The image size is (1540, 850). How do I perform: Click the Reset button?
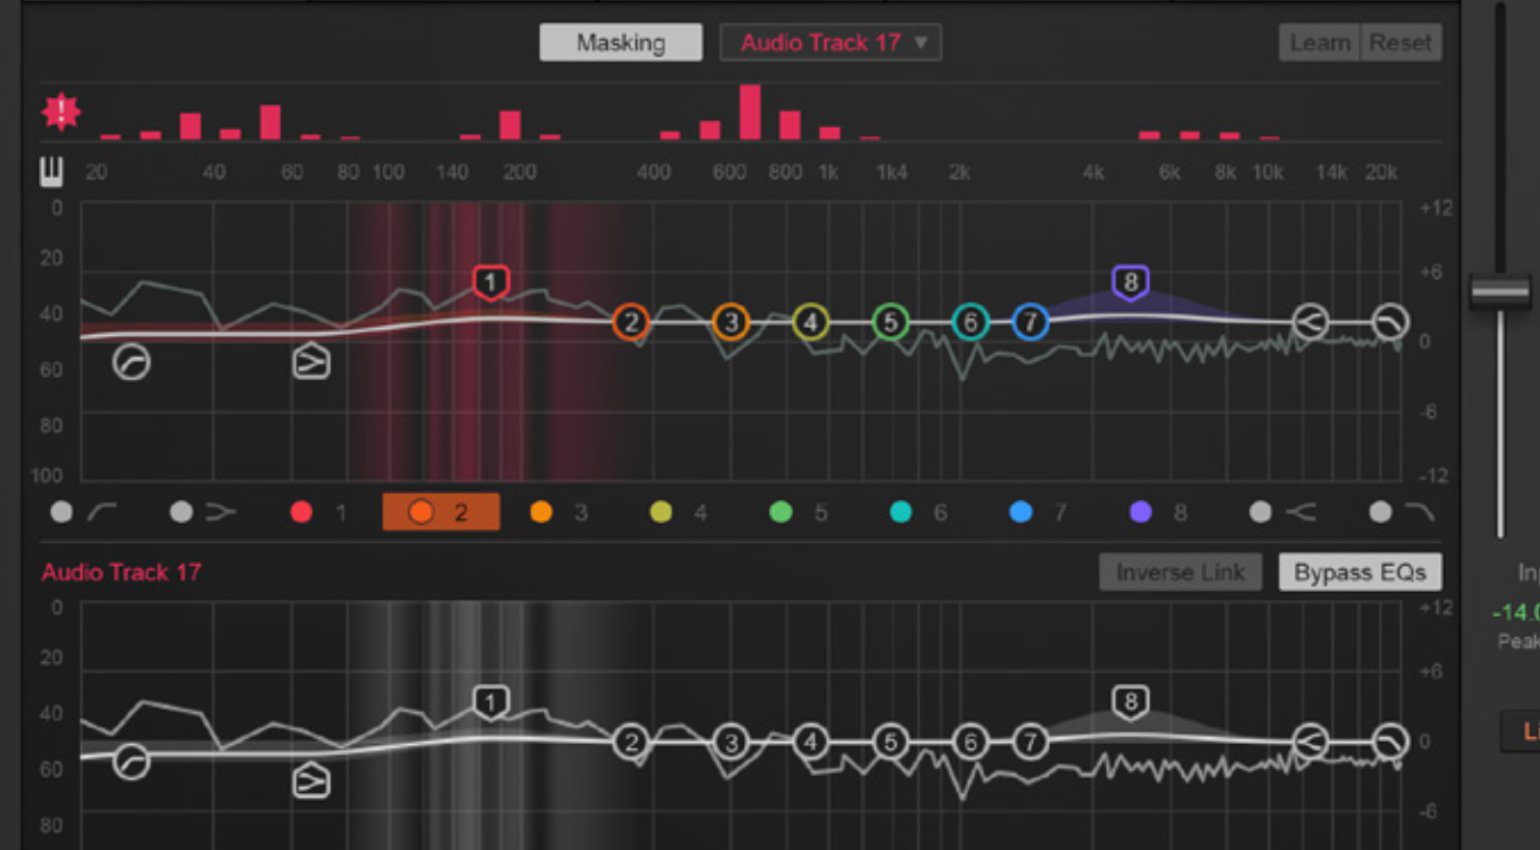click(x=1400, y=43)
